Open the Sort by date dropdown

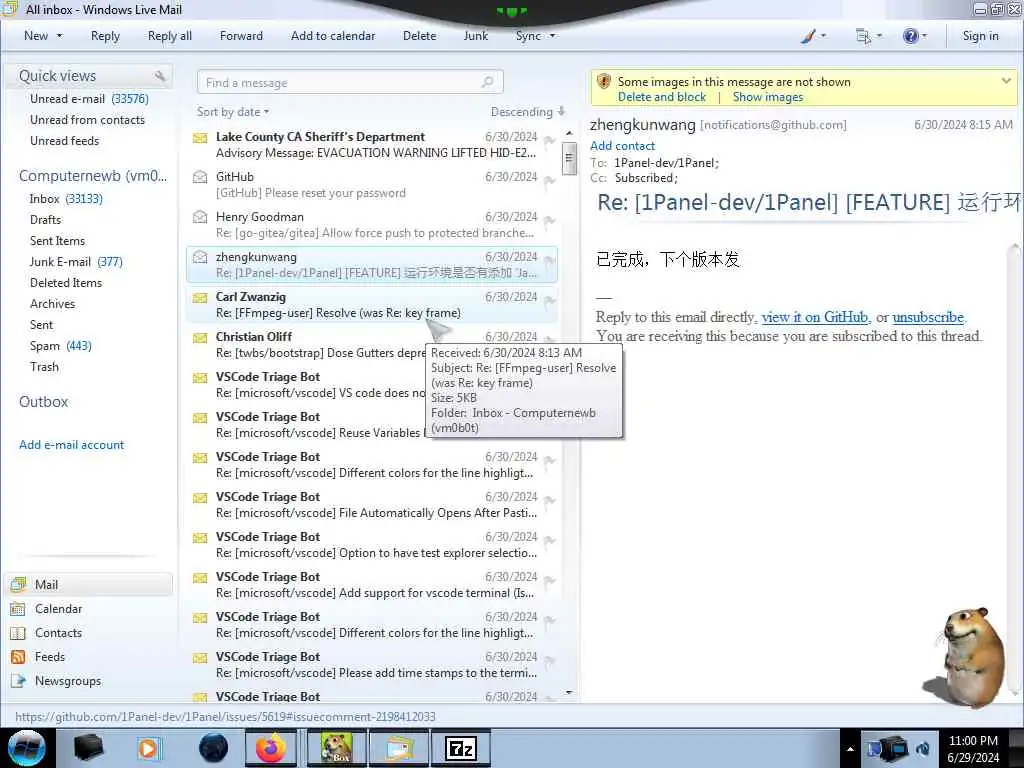pos(233,112)
